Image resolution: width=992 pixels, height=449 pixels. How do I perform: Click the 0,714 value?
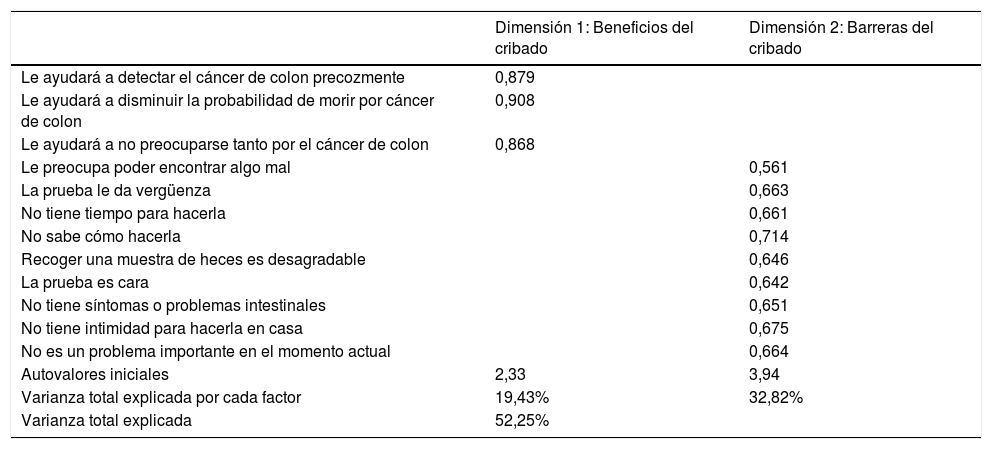coord(769,237)
